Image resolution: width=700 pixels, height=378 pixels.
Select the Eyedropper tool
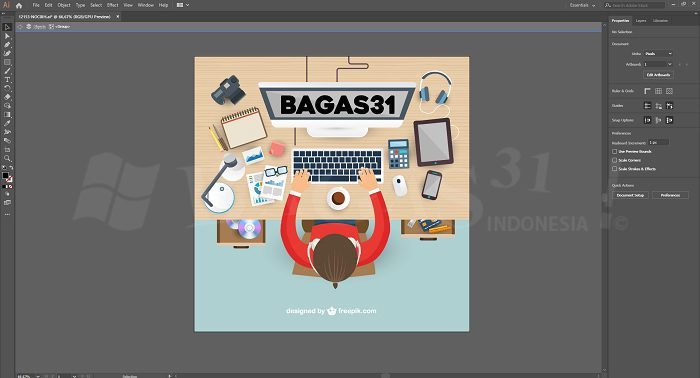pos(7,123)
